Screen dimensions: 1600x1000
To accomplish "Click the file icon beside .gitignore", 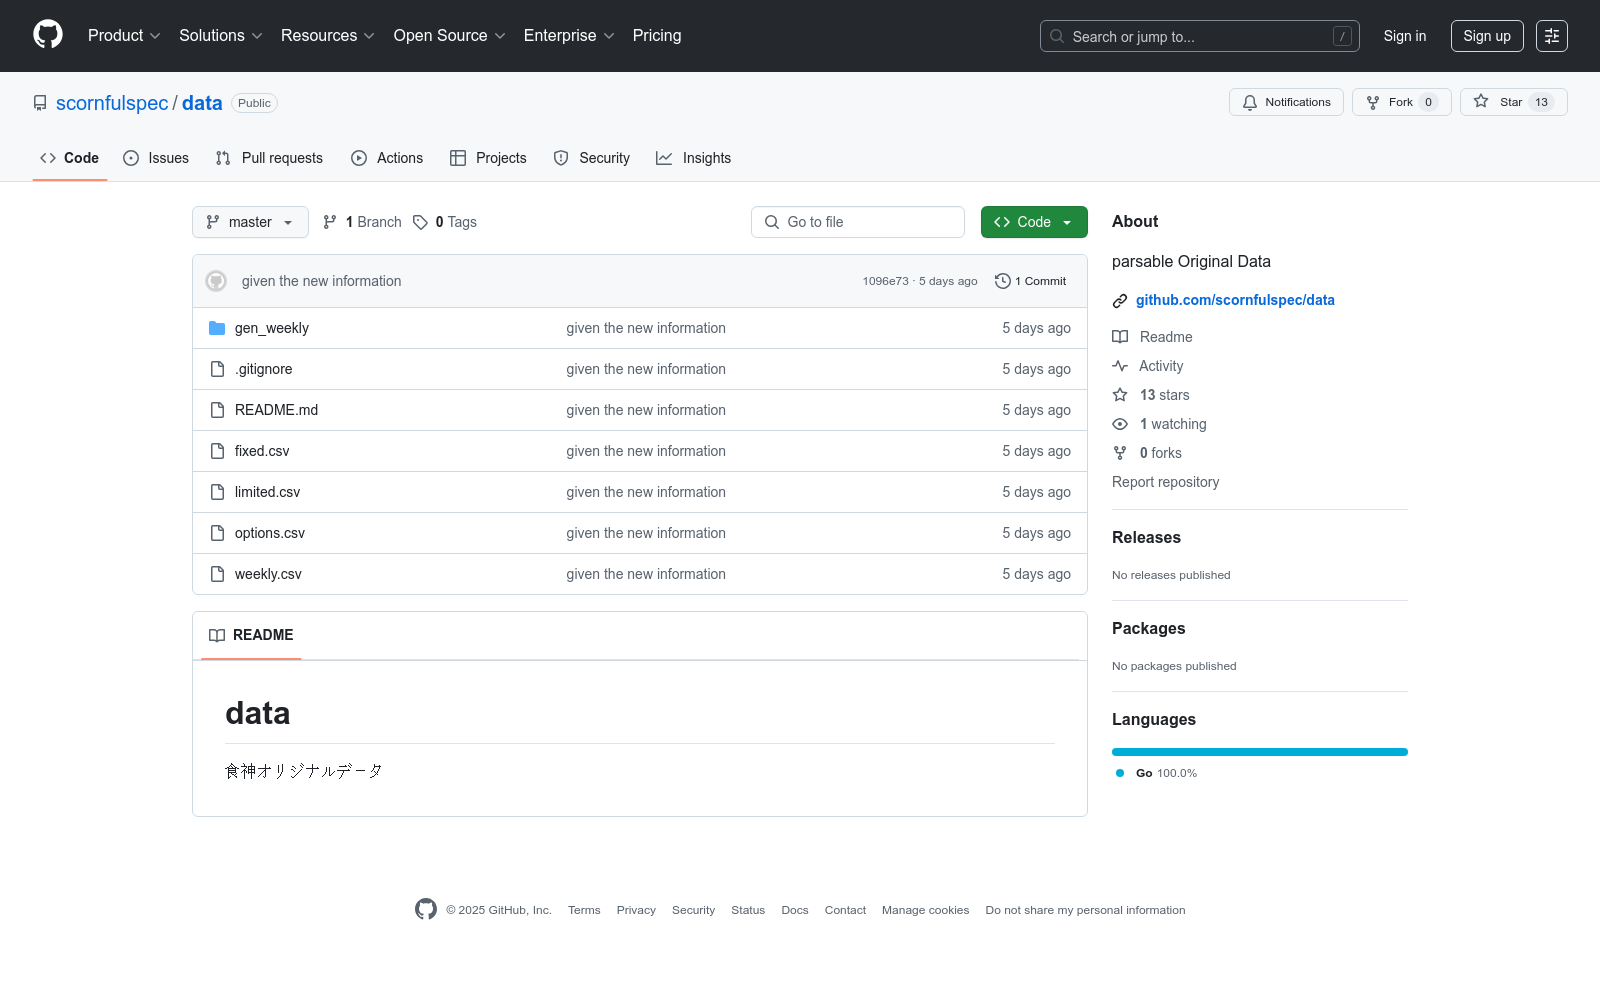I will click(x=217, y=369).
